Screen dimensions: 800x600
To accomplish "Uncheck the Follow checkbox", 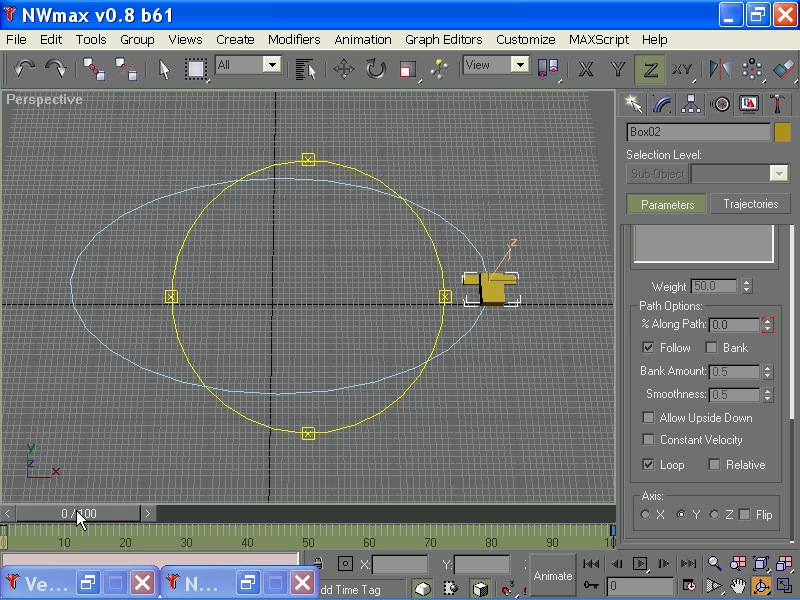I will coord(648,348).
